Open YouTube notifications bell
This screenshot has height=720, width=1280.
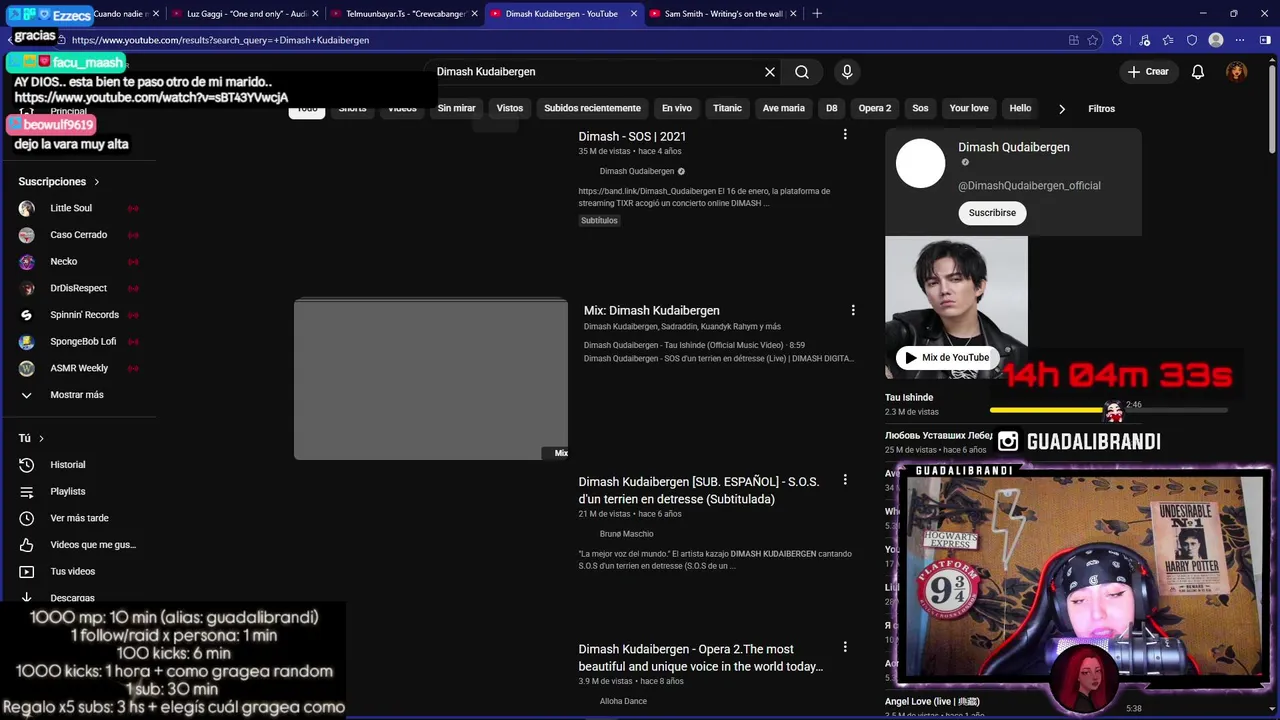pos(1198,72)
